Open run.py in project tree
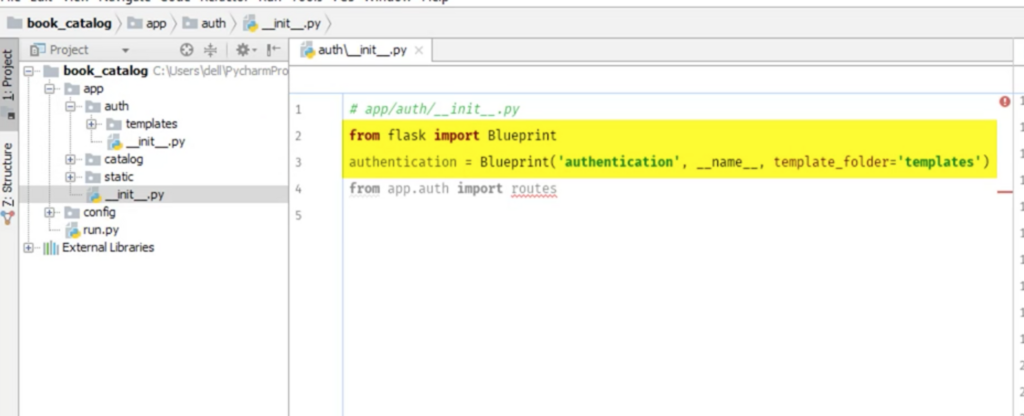Image resolution: width=1024 pixels, height=416 pixels. (101, 230)
